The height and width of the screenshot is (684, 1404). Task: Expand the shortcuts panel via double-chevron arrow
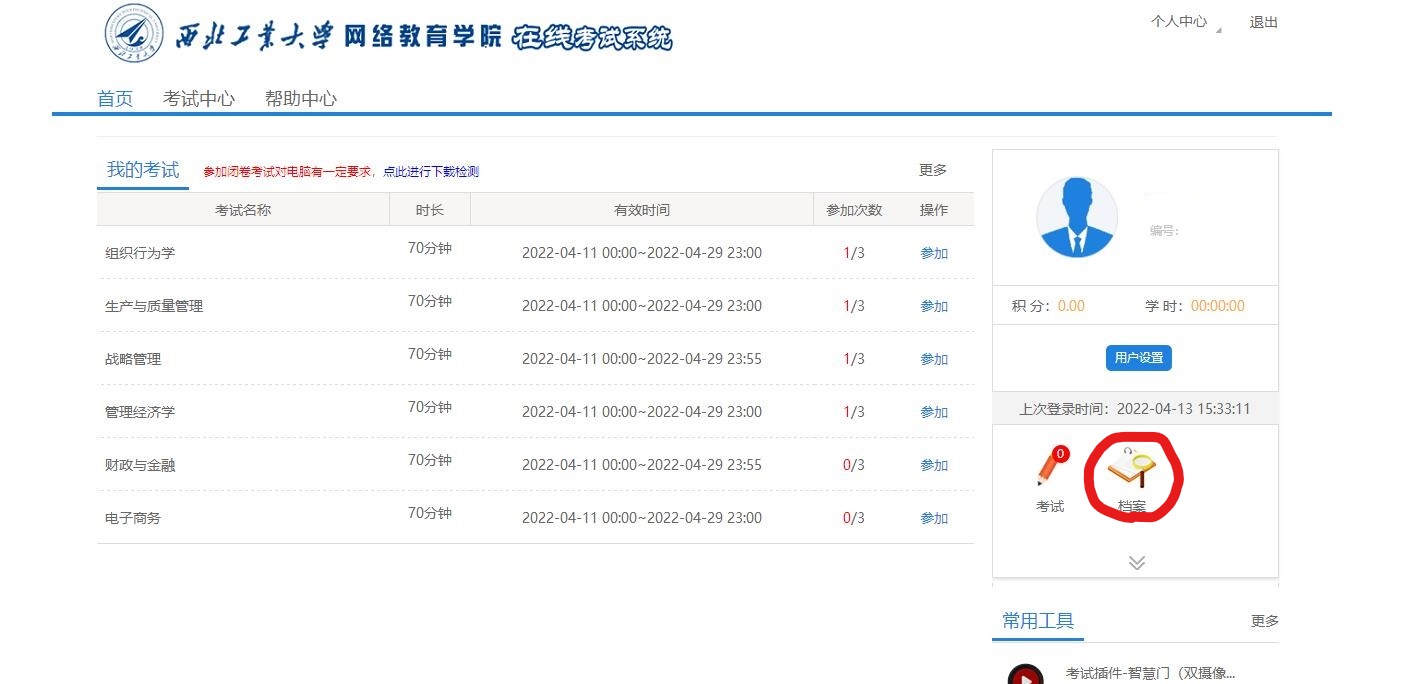tap(1135, 562)
